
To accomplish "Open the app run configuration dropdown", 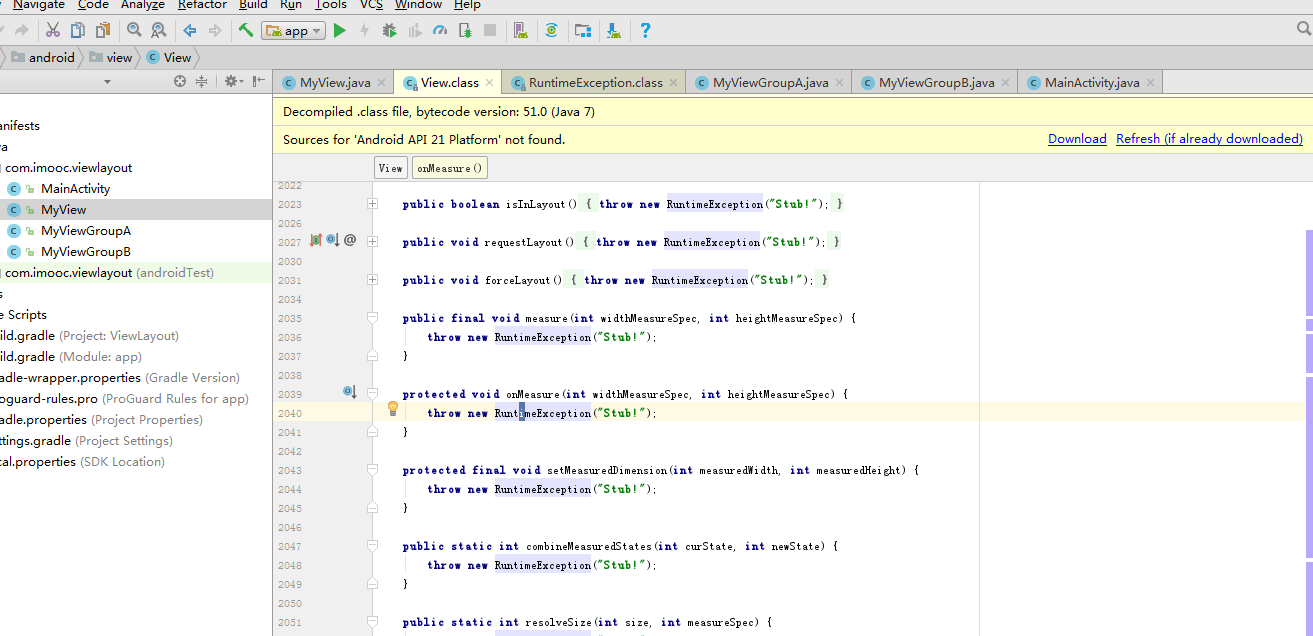I will (x=294, y=31).
